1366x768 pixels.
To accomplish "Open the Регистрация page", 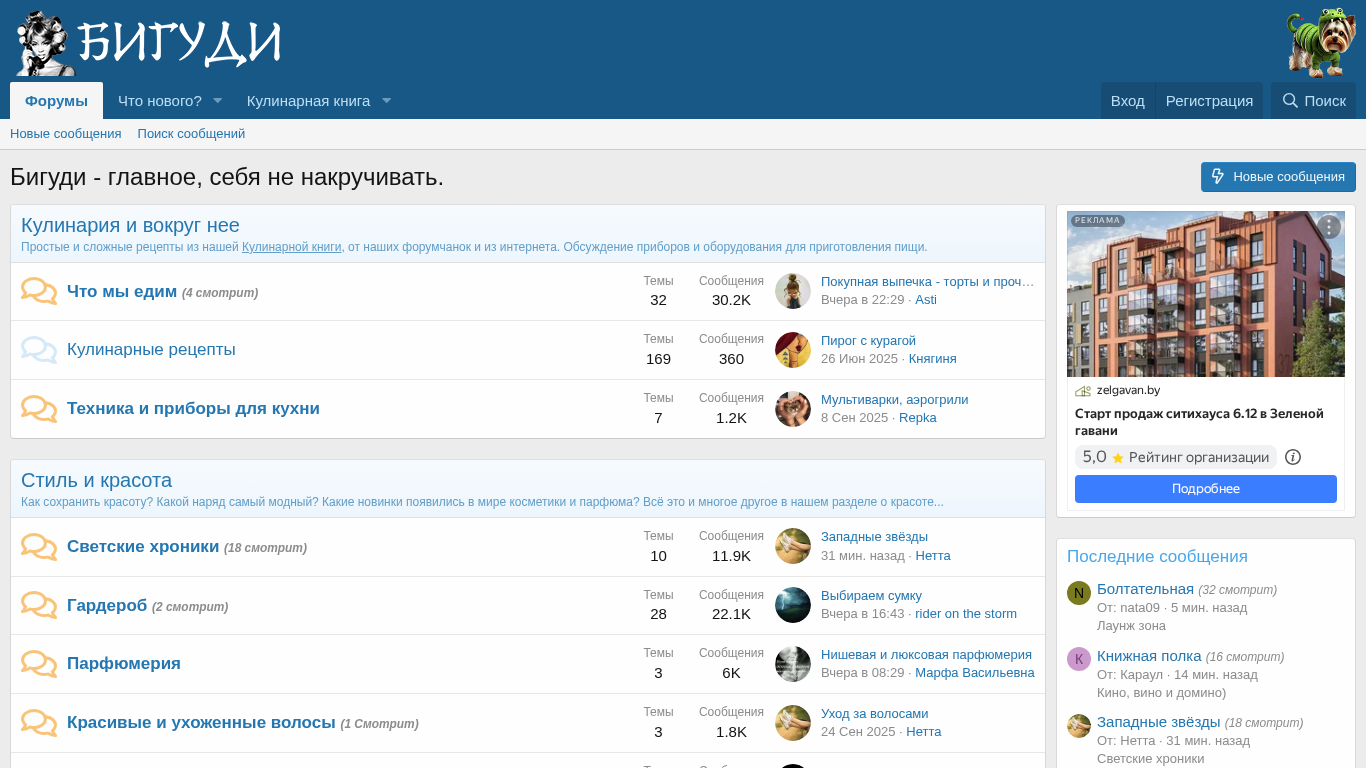I will (x=1209, y=101).
